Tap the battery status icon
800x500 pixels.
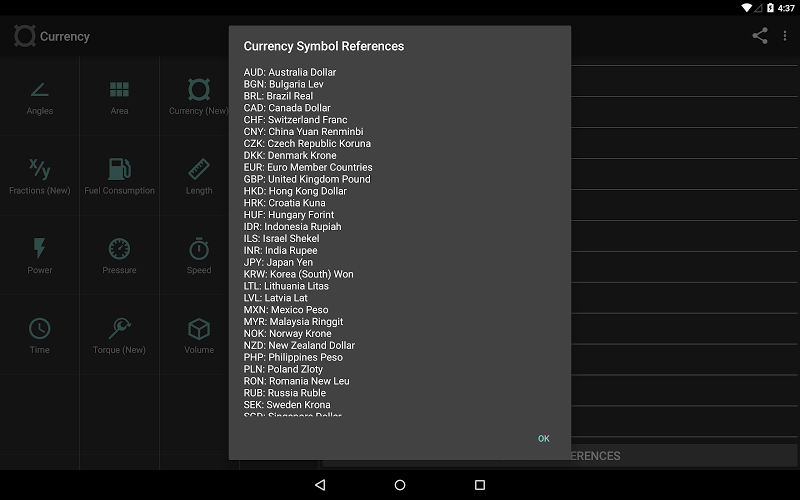coord(770,8)
